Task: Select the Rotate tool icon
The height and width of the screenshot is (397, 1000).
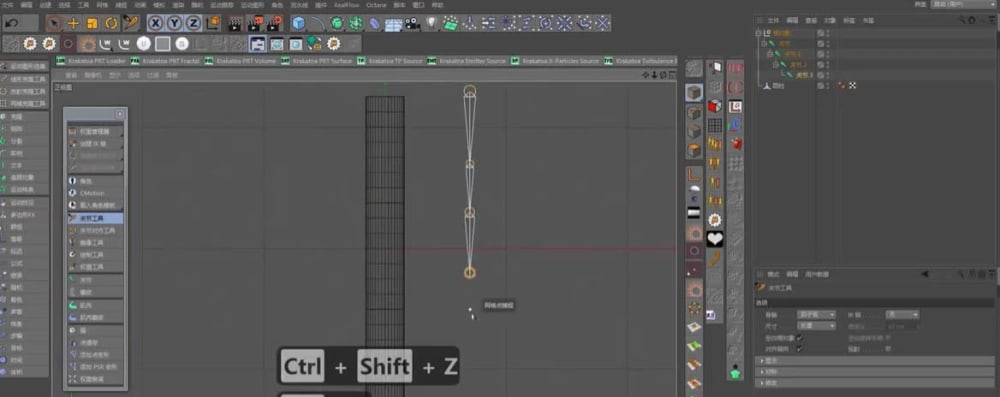Action: click(x=112, y=24)
